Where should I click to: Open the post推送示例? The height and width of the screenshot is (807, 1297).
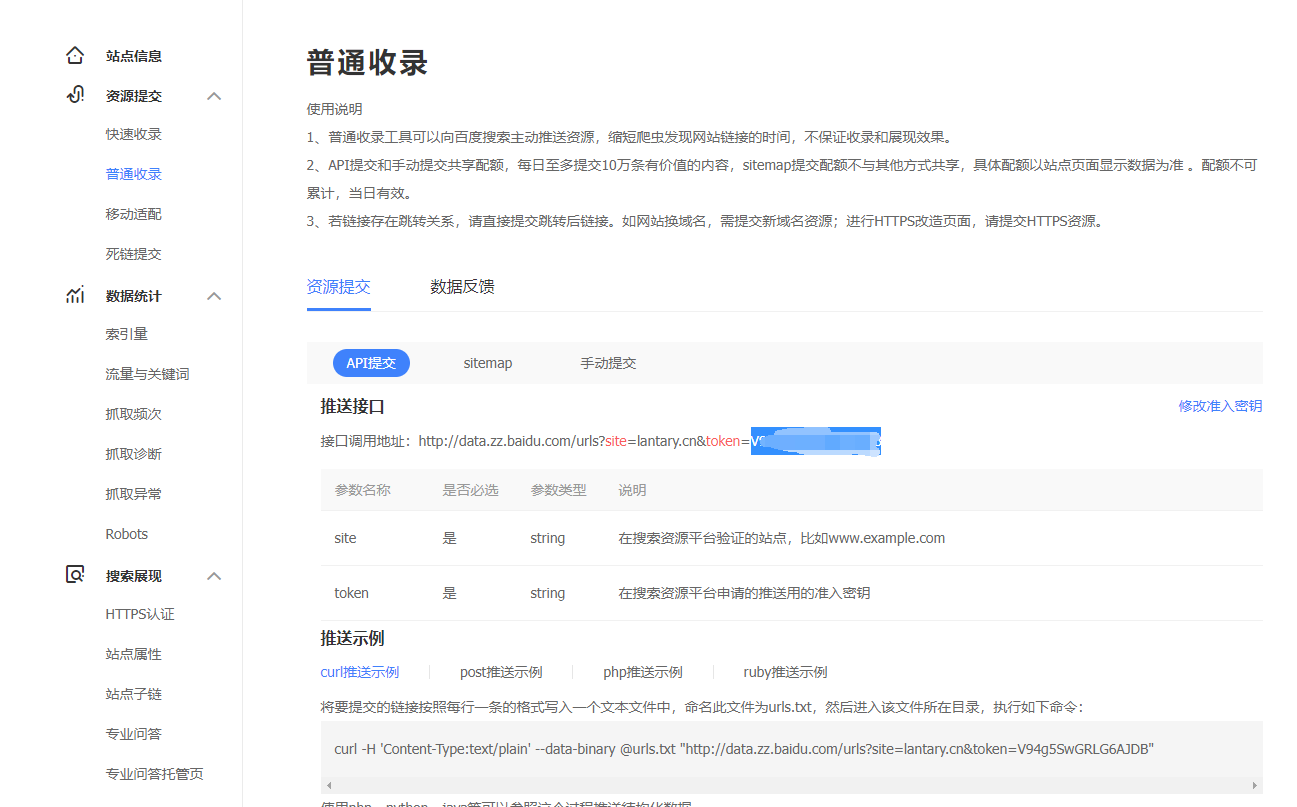pyautogui.click(x=501, y=671)
